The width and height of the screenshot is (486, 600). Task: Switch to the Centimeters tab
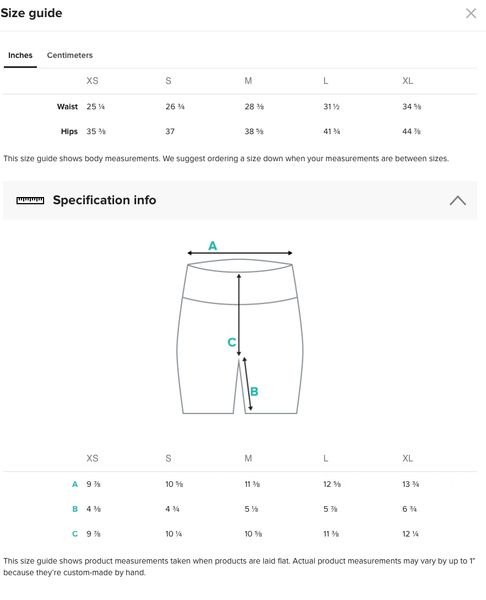tap(70, 55)
